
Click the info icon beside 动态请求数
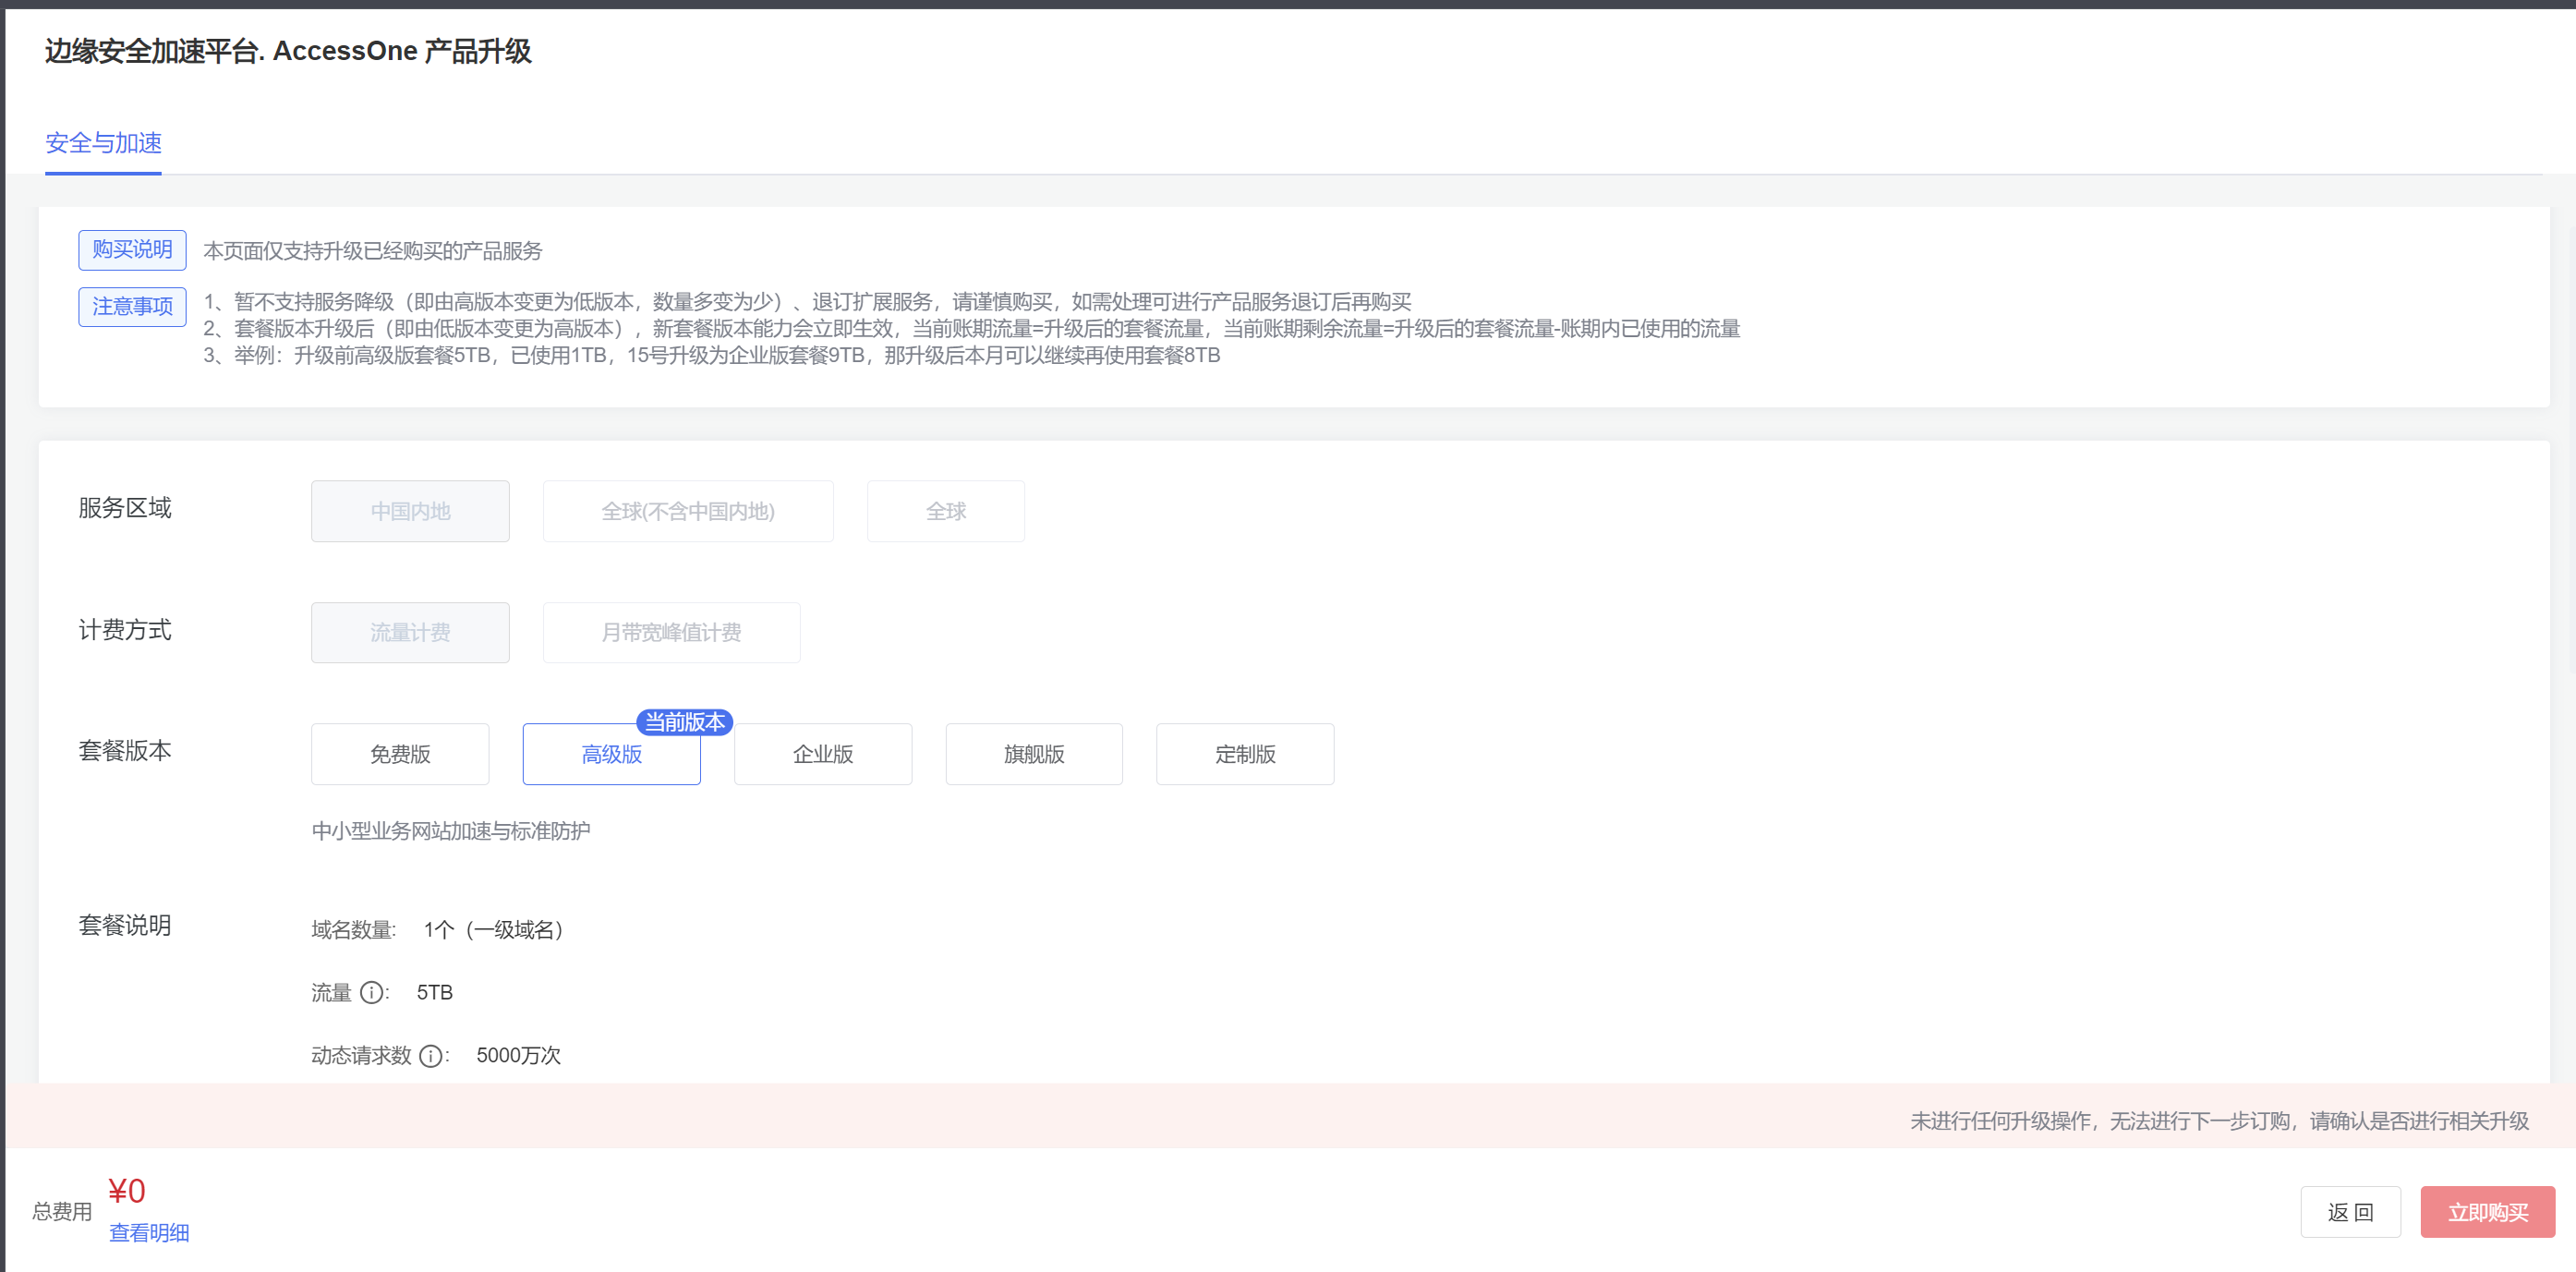[x=430, y=1056]
